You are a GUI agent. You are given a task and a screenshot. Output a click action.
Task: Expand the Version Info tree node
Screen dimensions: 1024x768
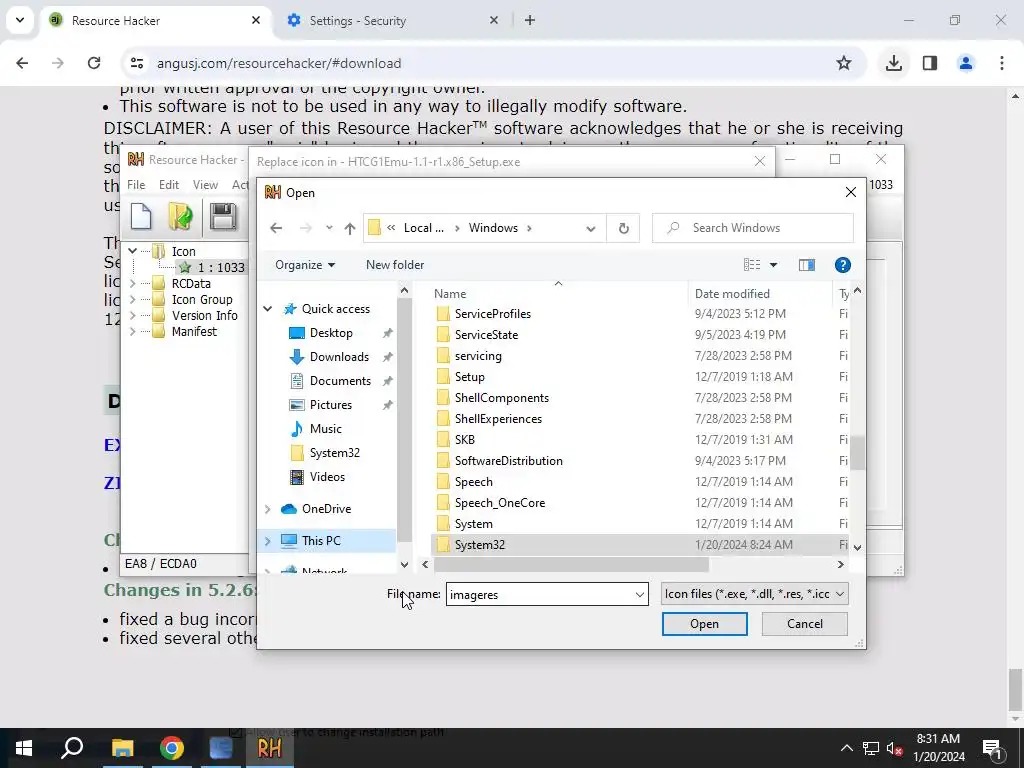[133, 315]
